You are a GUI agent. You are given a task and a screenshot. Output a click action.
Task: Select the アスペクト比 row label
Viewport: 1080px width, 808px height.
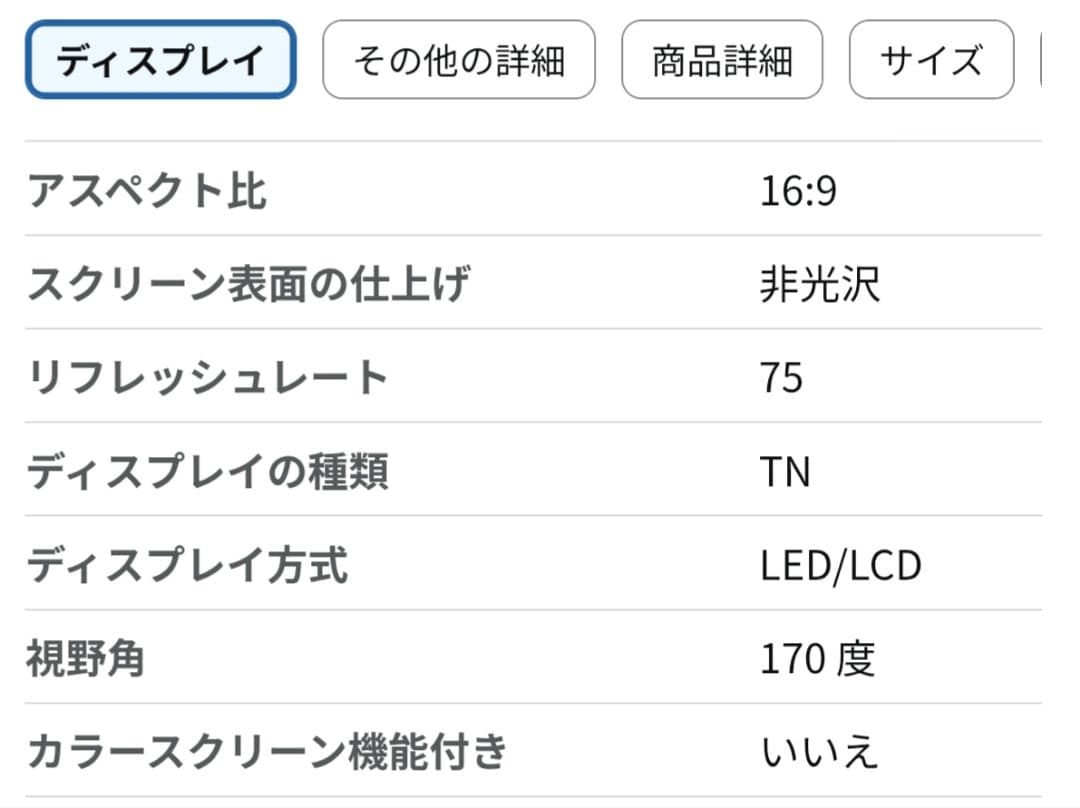[x=148, y=190]
